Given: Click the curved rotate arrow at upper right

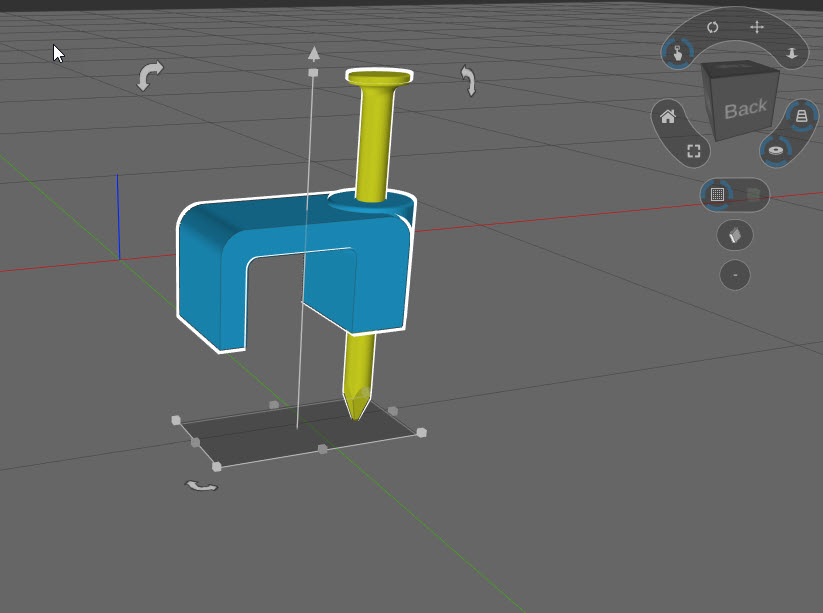Looking at the screenshot, I should point(468,80).
